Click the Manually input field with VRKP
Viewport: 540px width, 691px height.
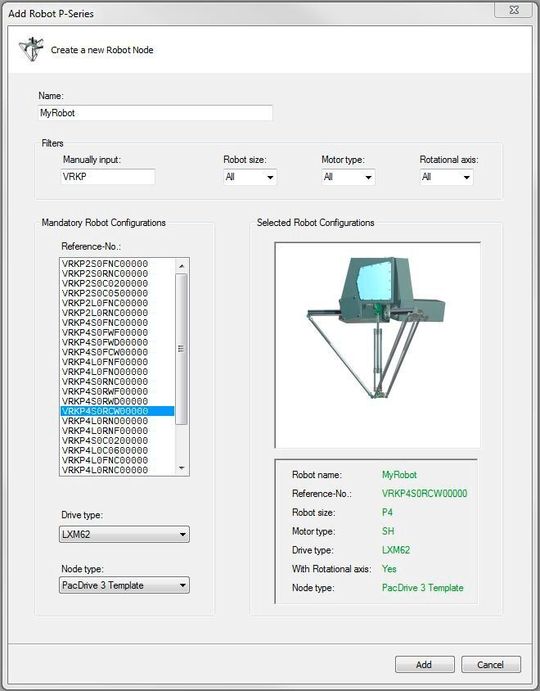108,177
